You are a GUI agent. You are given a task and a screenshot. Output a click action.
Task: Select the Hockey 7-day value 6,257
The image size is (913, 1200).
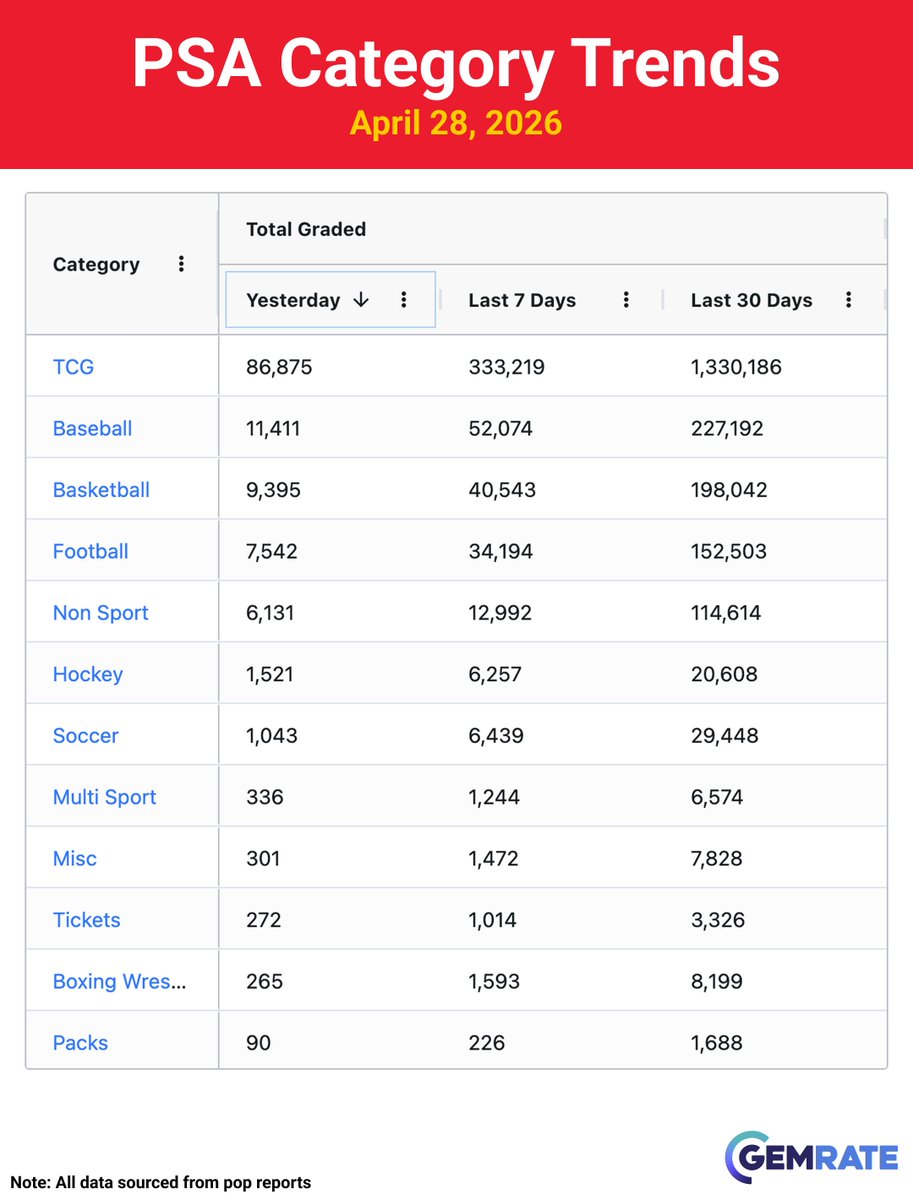tap(495, 674)
